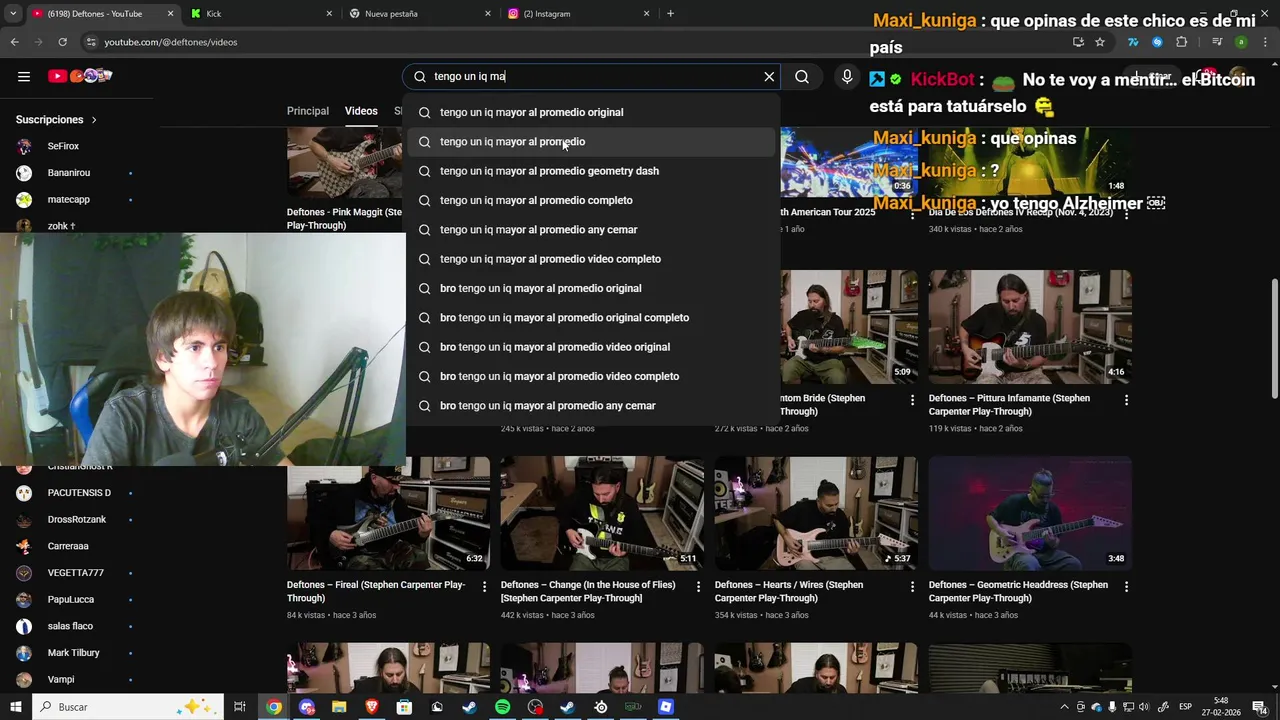Open Brave browser from taskbar
1280x720 pixels.
372,707
